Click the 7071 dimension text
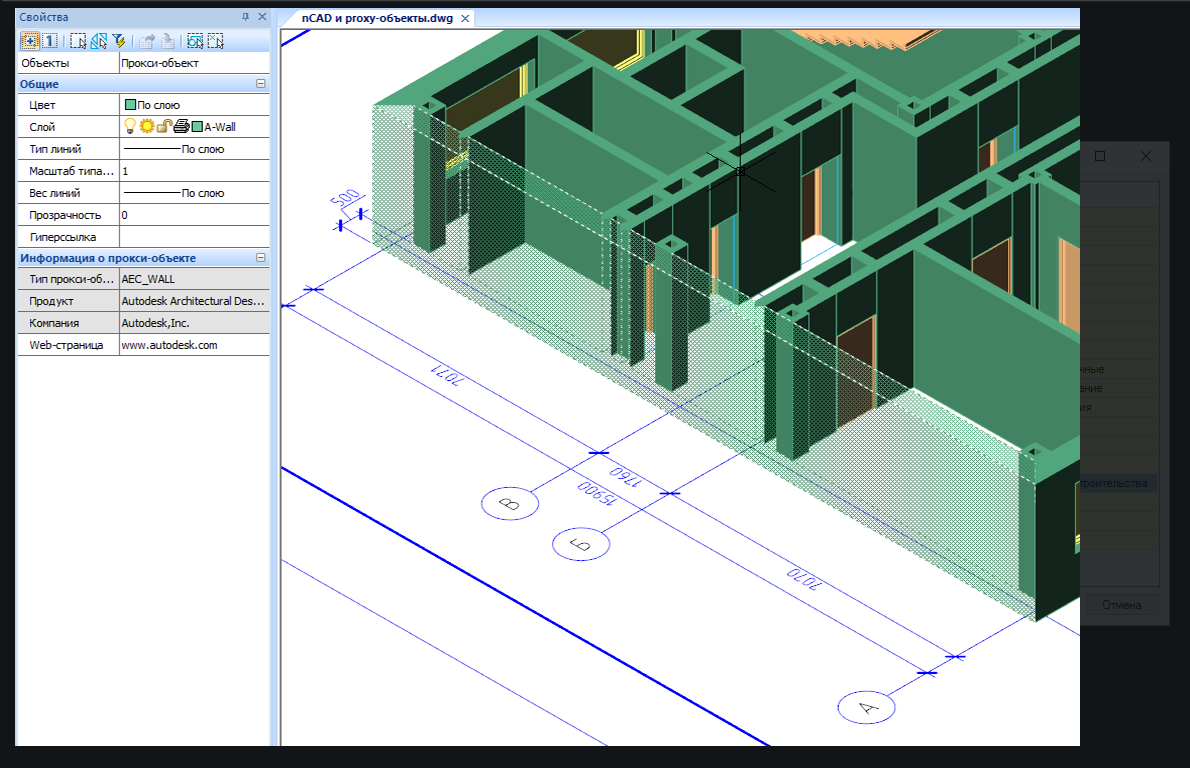 coord(445,374)
